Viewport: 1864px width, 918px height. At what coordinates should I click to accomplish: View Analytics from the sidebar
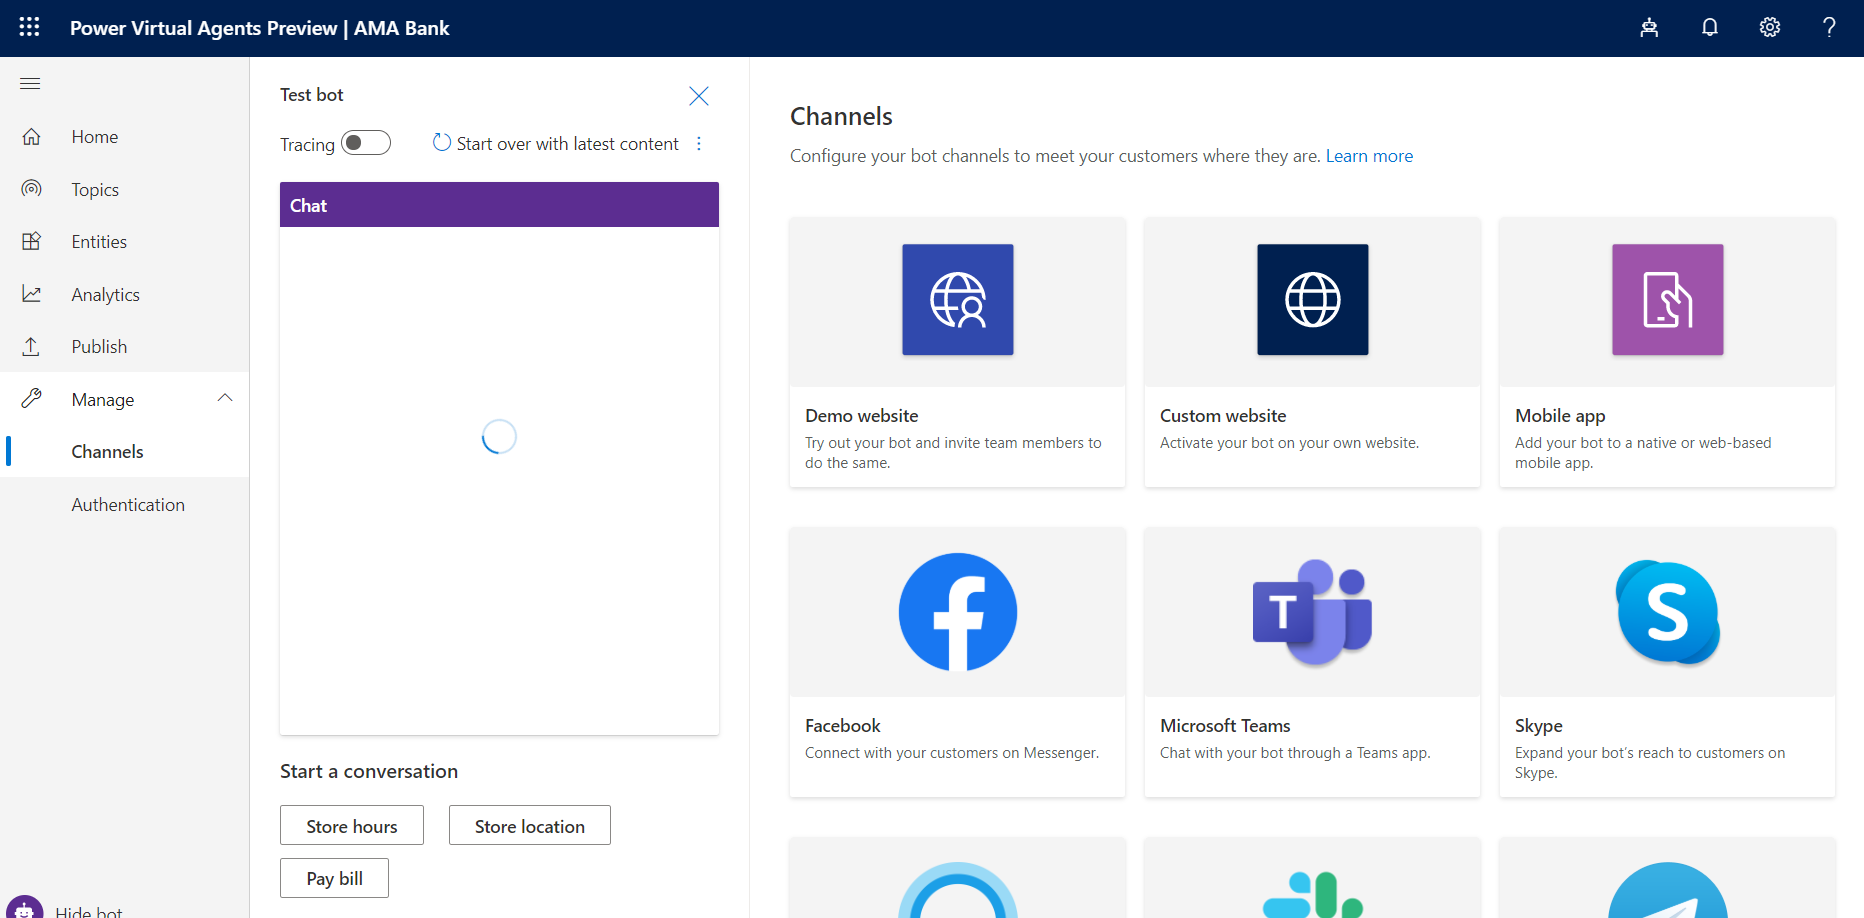105,293
